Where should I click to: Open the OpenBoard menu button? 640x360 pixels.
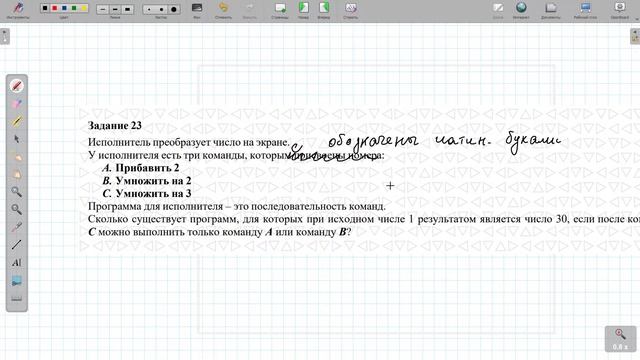[620, 10]
